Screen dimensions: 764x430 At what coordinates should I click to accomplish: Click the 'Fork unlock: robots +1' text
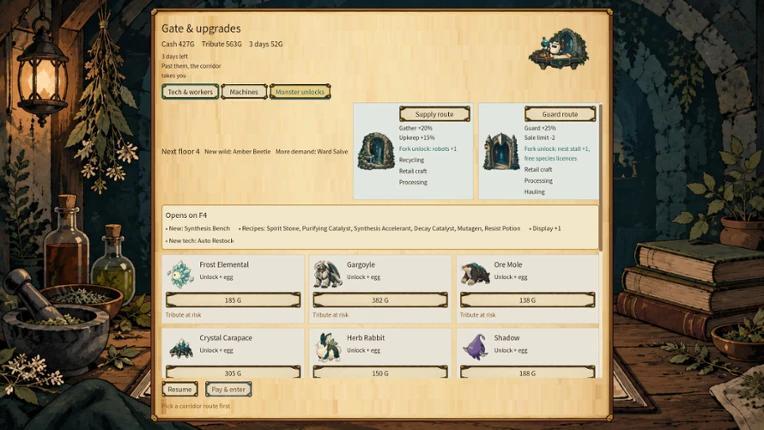pyautogui.click(x=428, y=149)
